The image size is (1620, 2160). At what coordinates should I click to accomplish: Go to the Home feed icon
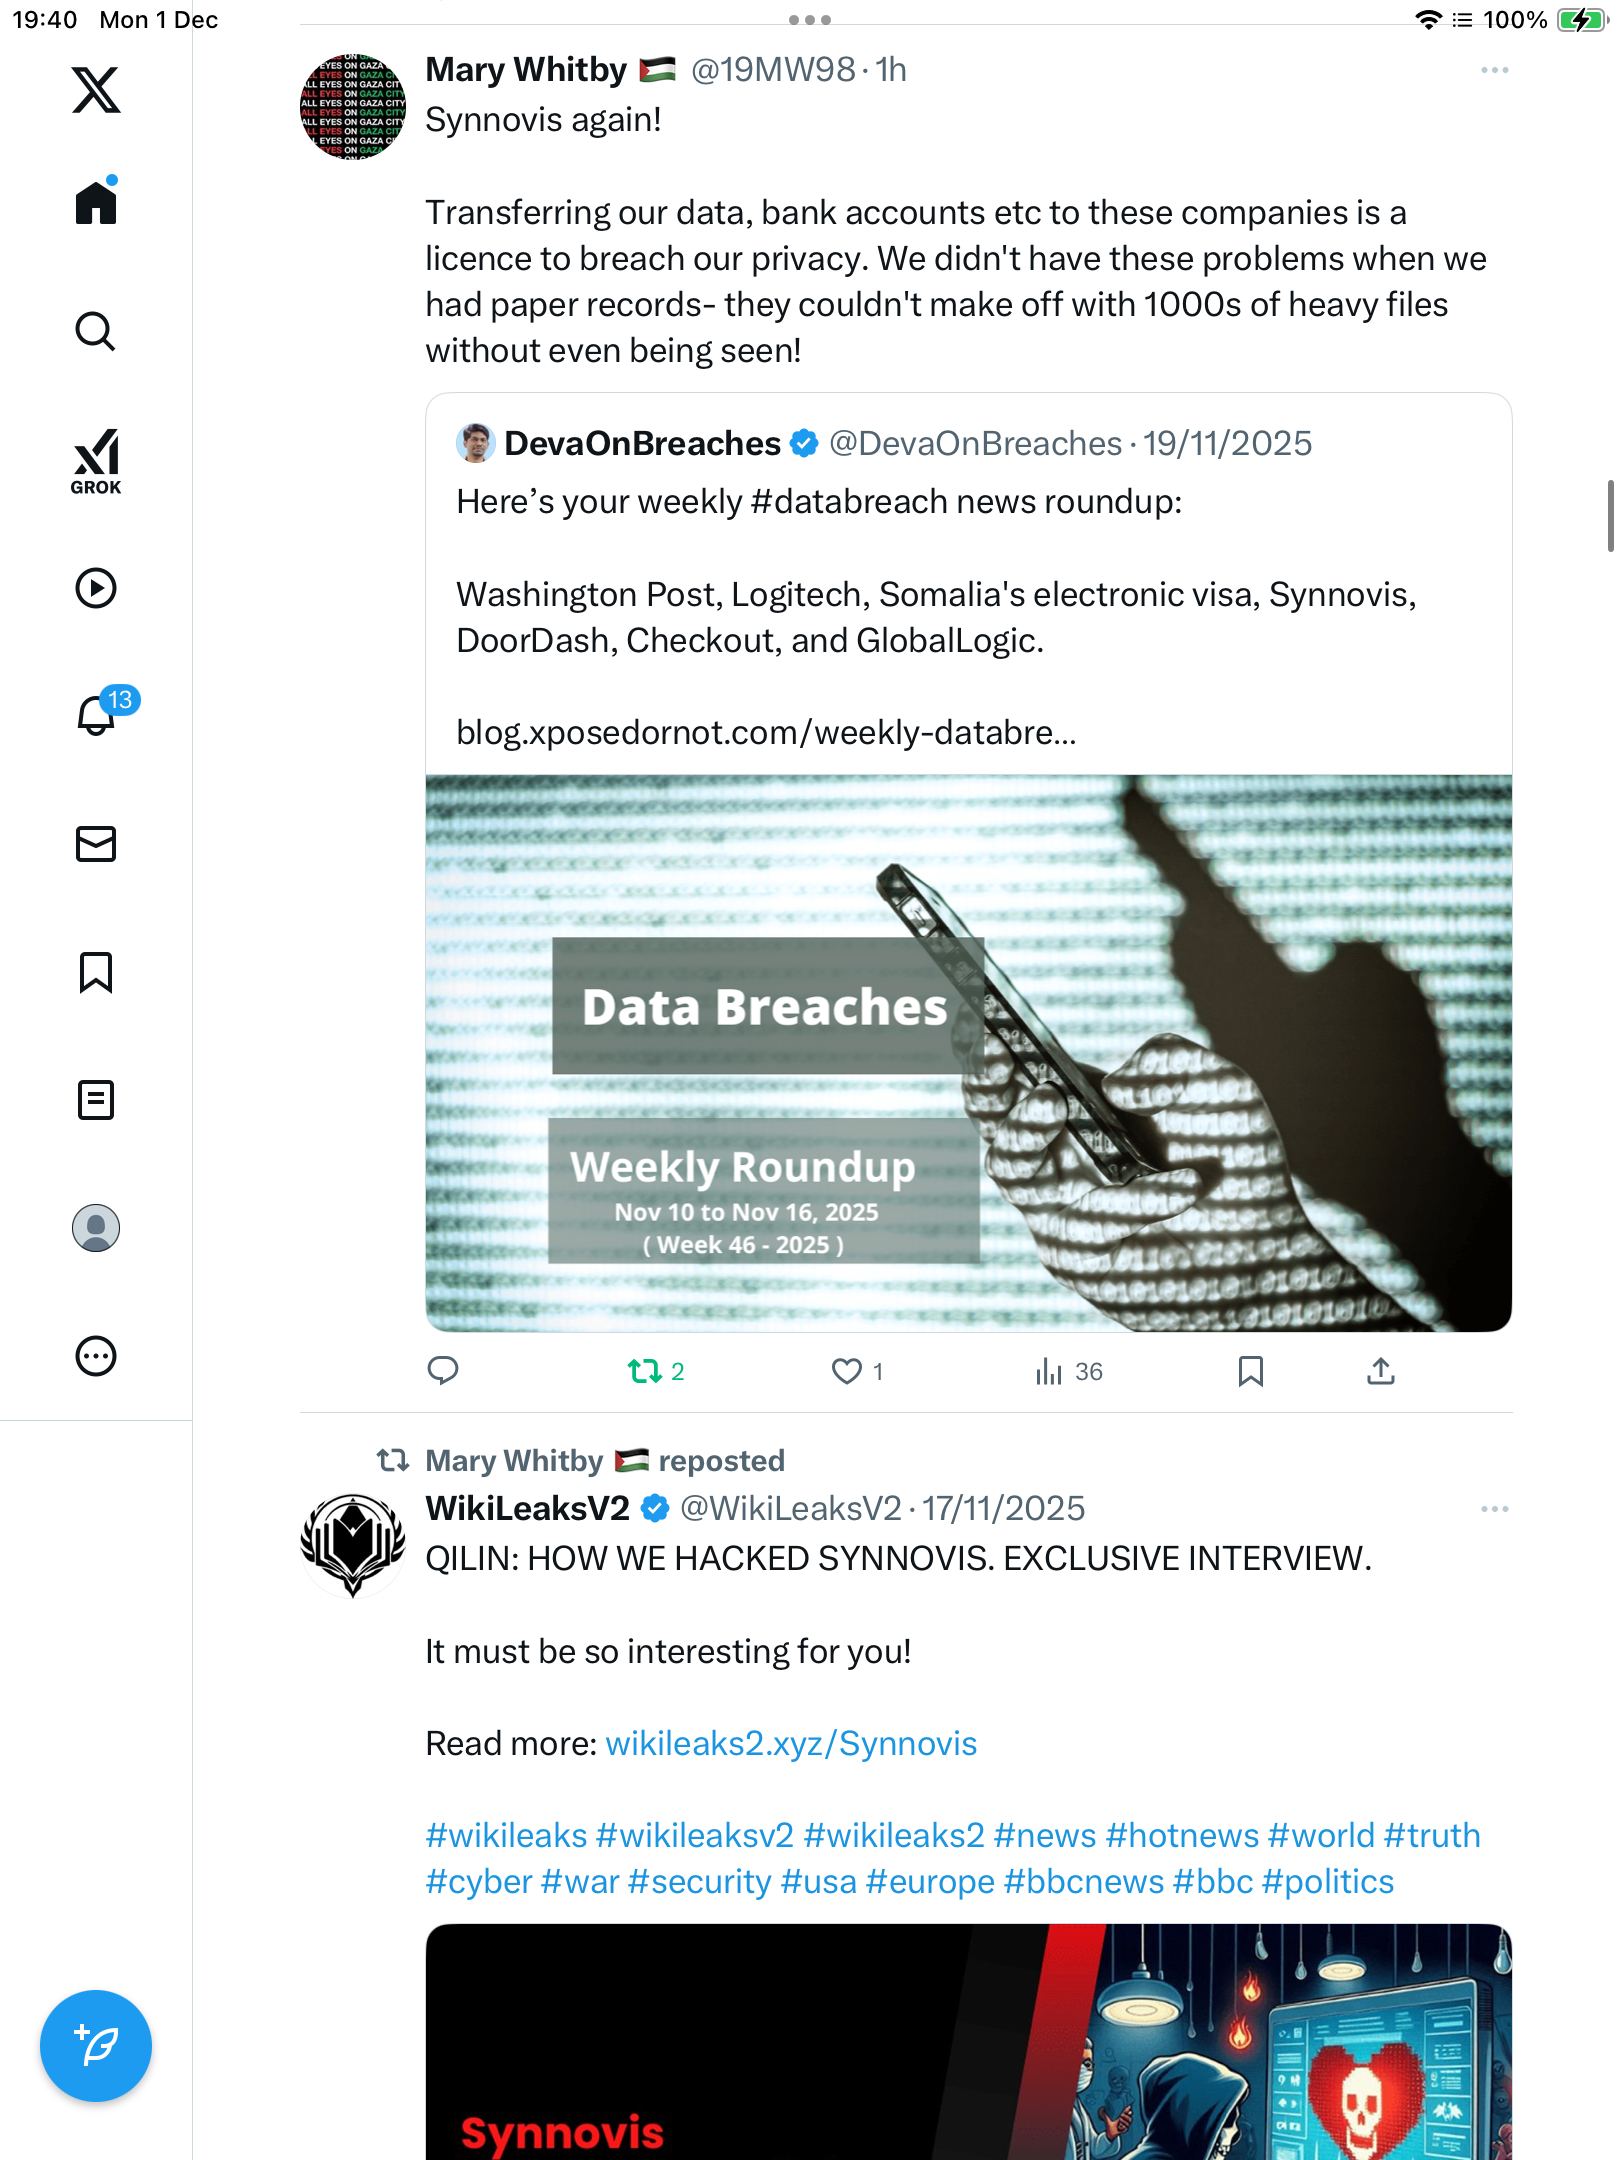coord(96,203)
